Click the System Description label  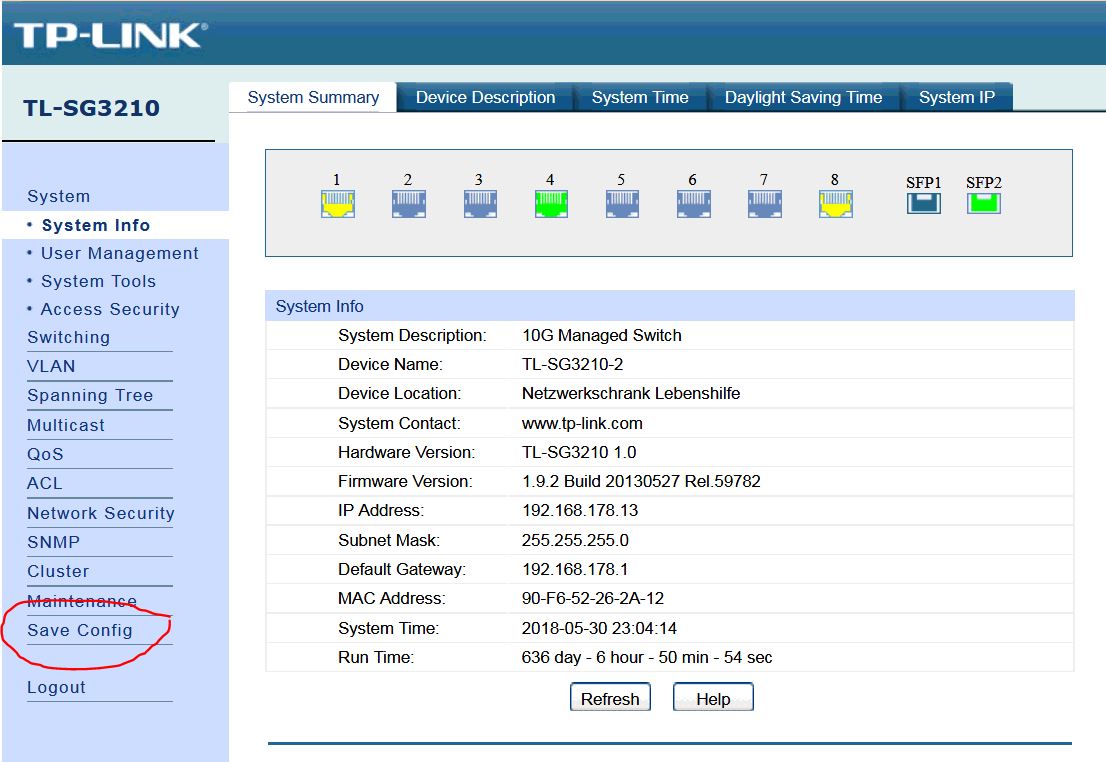click(x=412, y=335)
